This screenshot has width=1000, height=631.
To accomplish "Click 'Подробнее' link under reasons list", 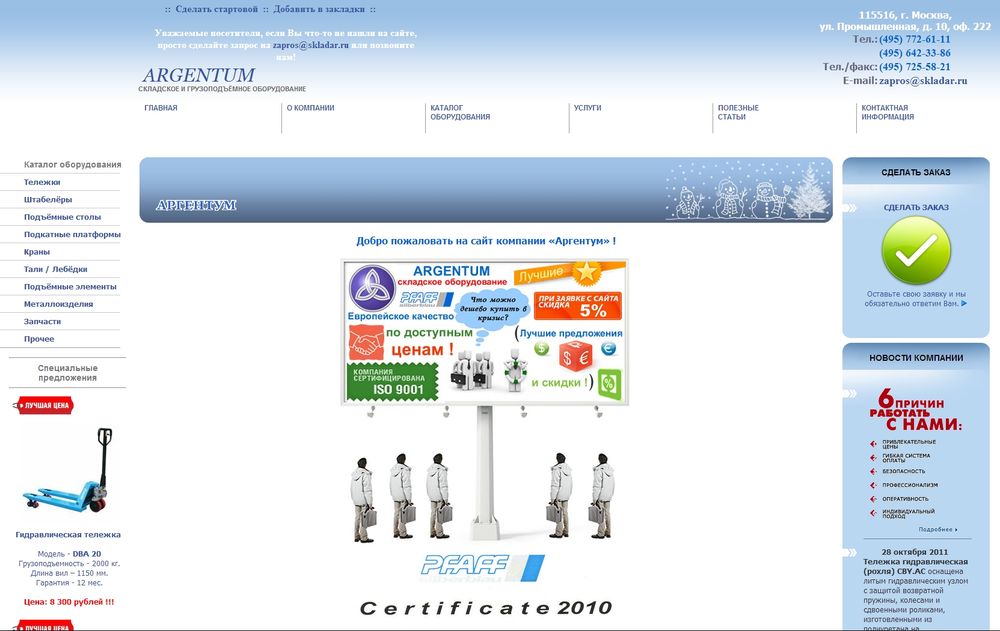I will [938, 530].
